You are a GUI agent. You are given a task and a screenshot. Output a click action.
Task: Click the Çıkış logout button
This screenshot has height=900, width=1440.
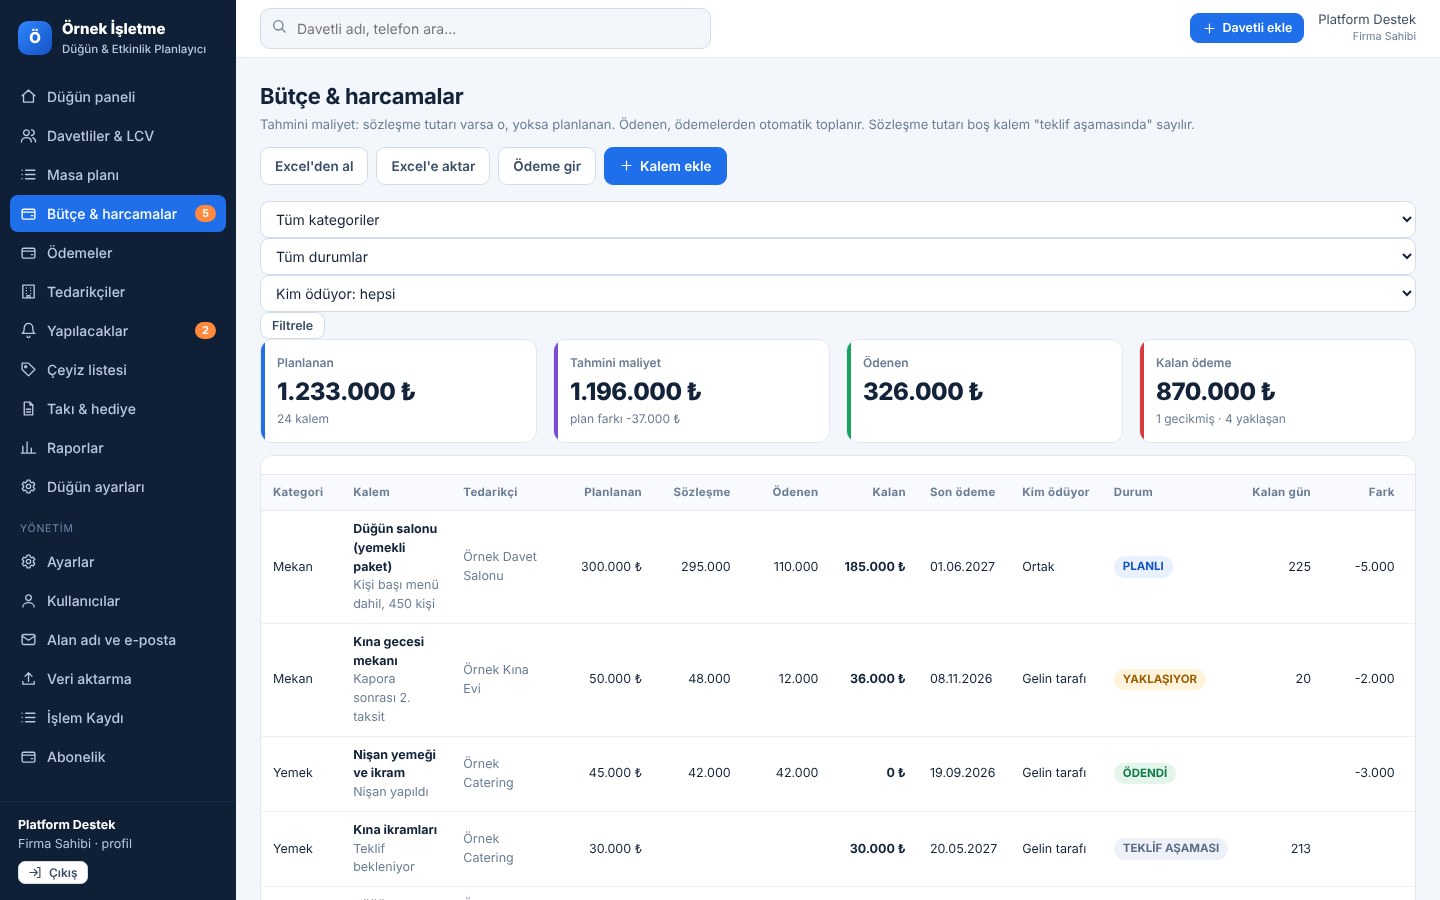pyautogui.click(x=53, y=873)
